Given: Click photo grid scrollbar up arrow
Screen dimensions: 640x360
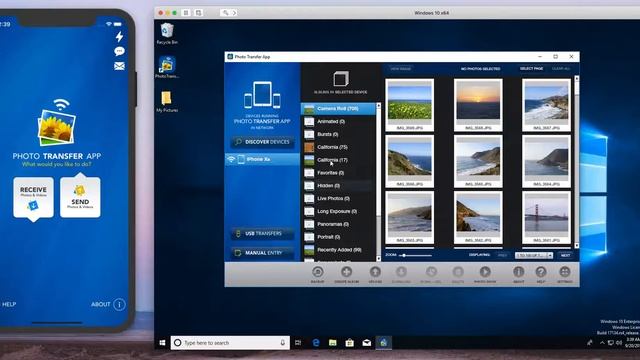Looking at the screenshot, I should click(x=577, y=78).
